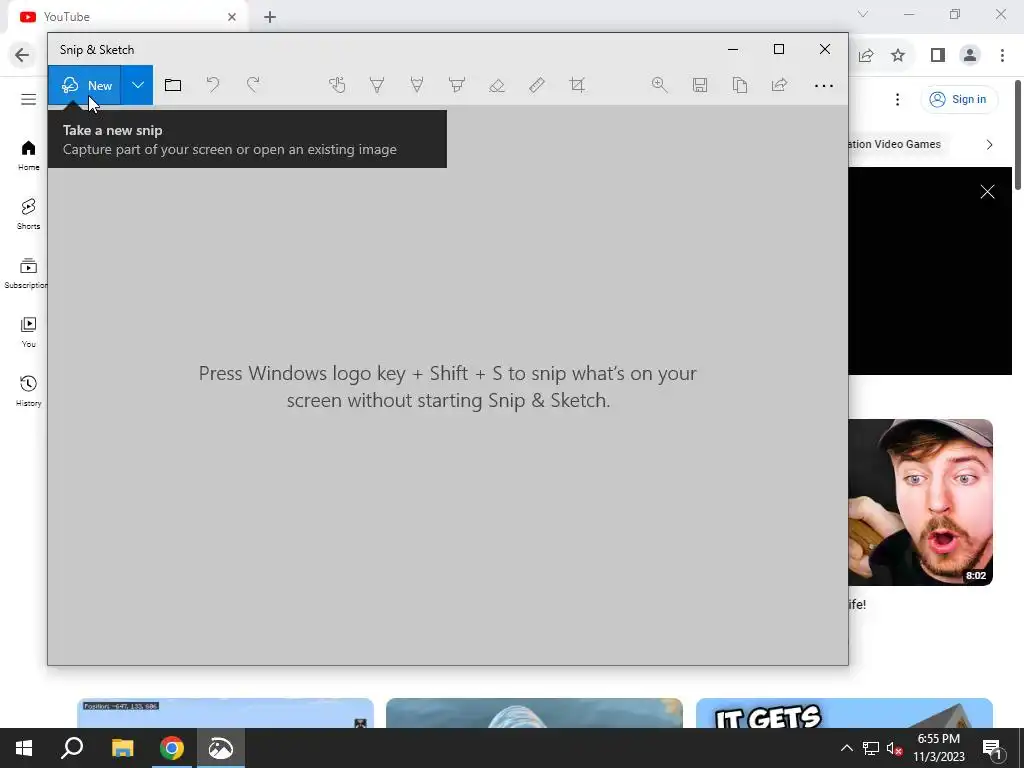Image resolution: width=1024 pixels, height=768 pixels.
Task: Bookmark page with Chrome star icon
Action: pos(898,56)
